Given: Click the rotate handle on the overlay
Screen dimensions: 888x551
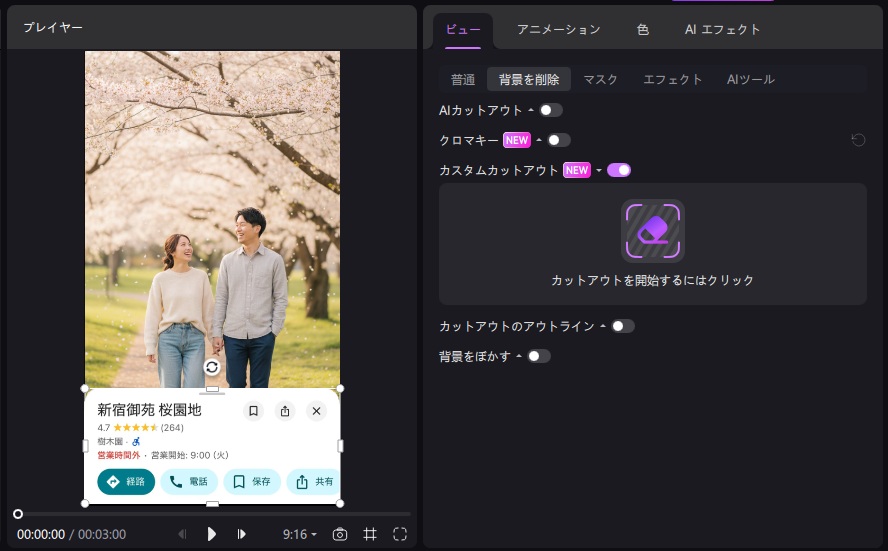Looking at the screenshot, I should coord(212,367).
